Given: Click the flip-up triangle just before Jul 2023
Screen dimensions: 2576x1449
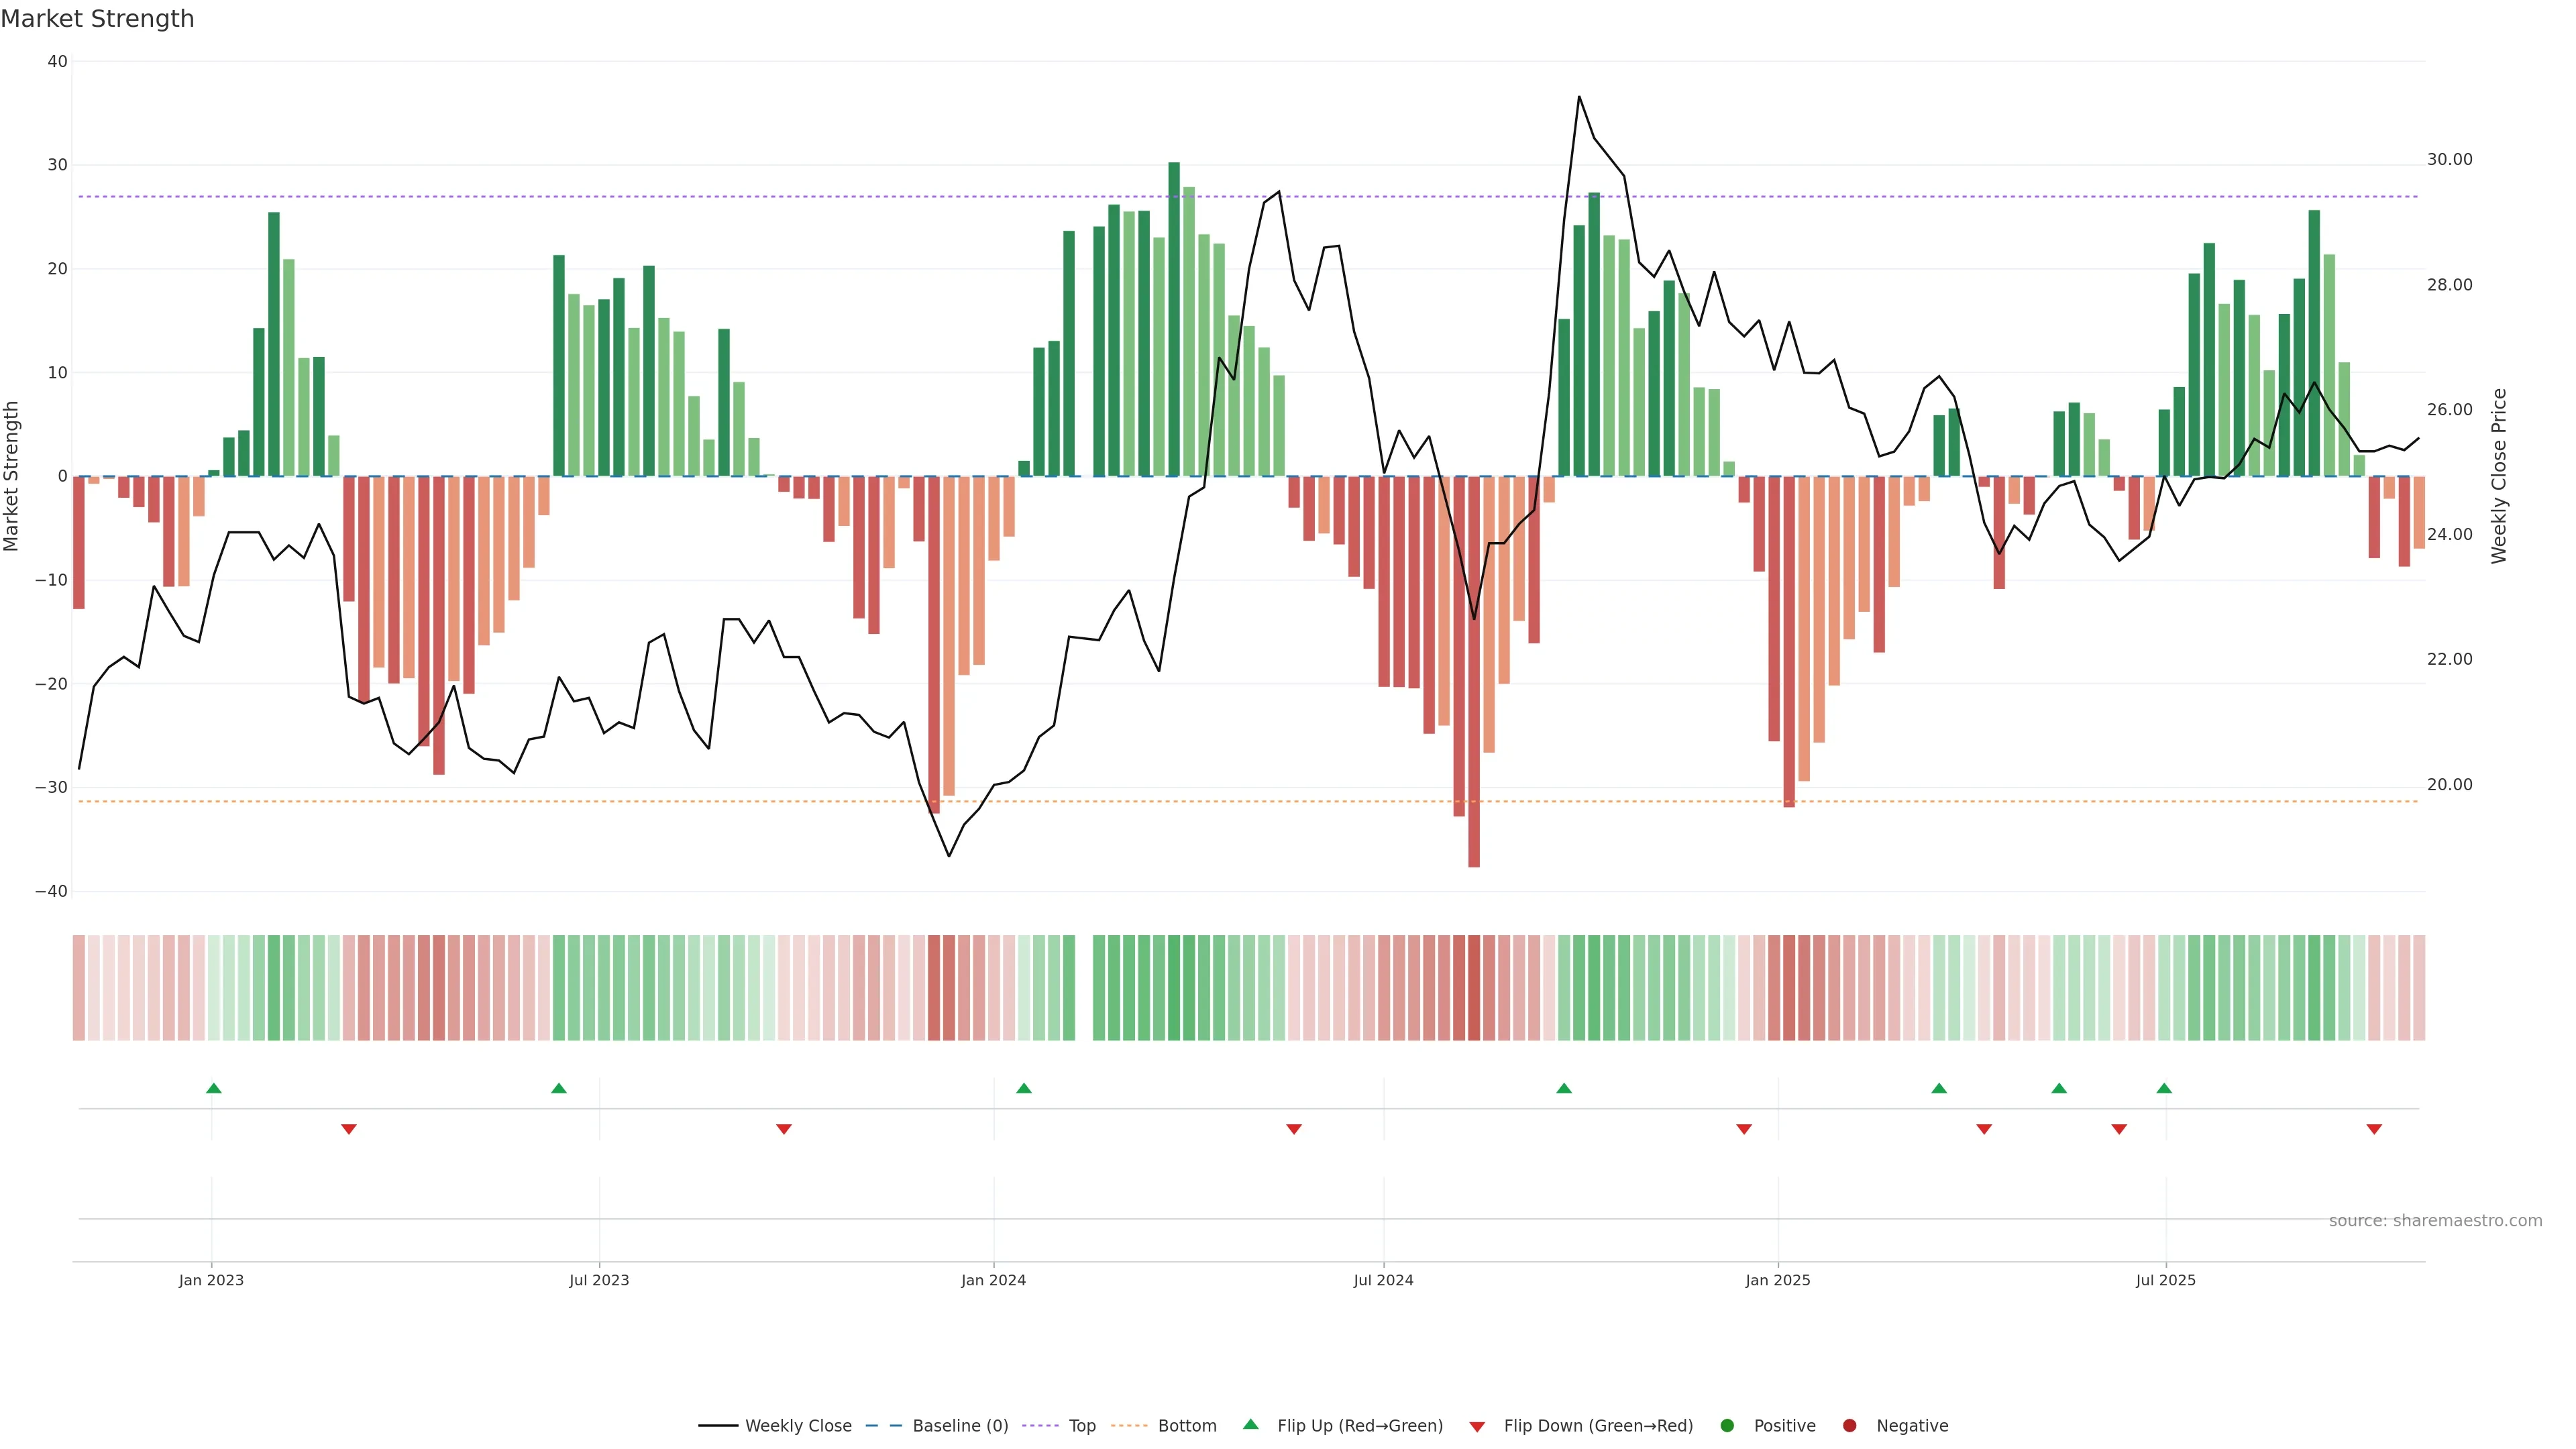Looking at the screenshot, I should click(x=559, y=1088).
